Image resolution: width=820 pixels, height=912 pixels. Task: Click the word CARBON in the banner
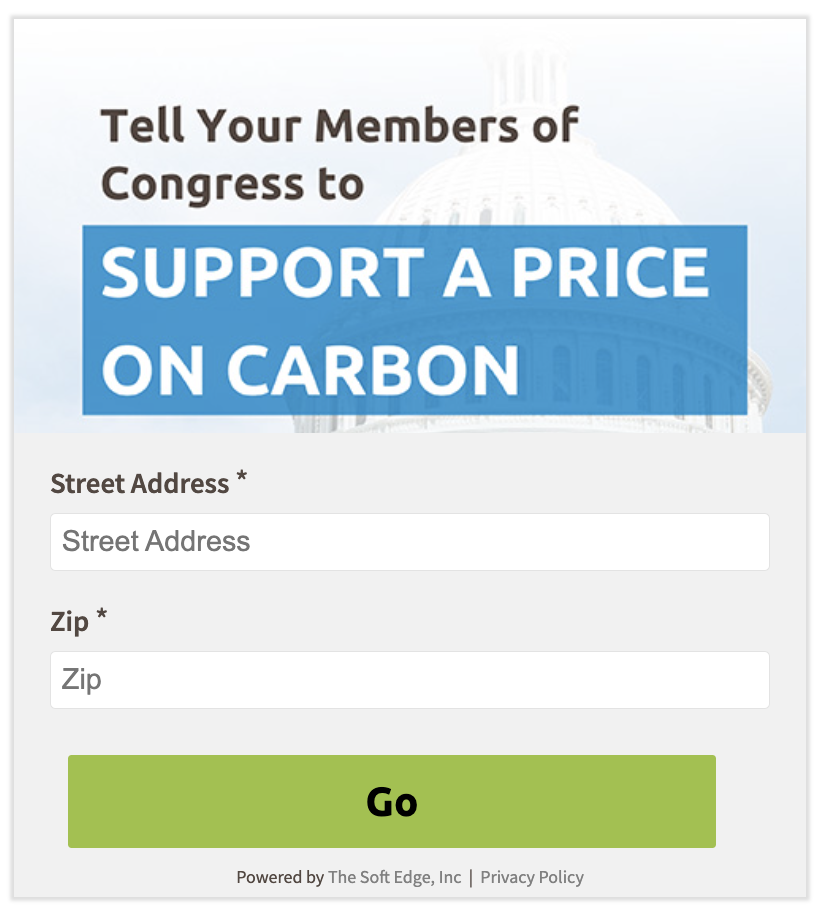pyautogui.click(x=373, y=369)
